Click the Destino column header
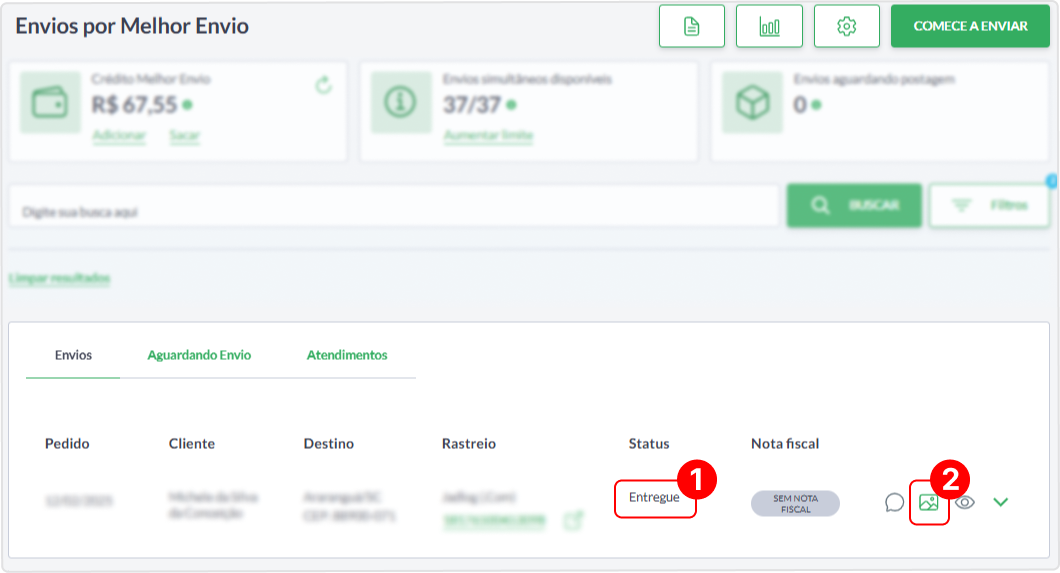 tap(329, 443)
